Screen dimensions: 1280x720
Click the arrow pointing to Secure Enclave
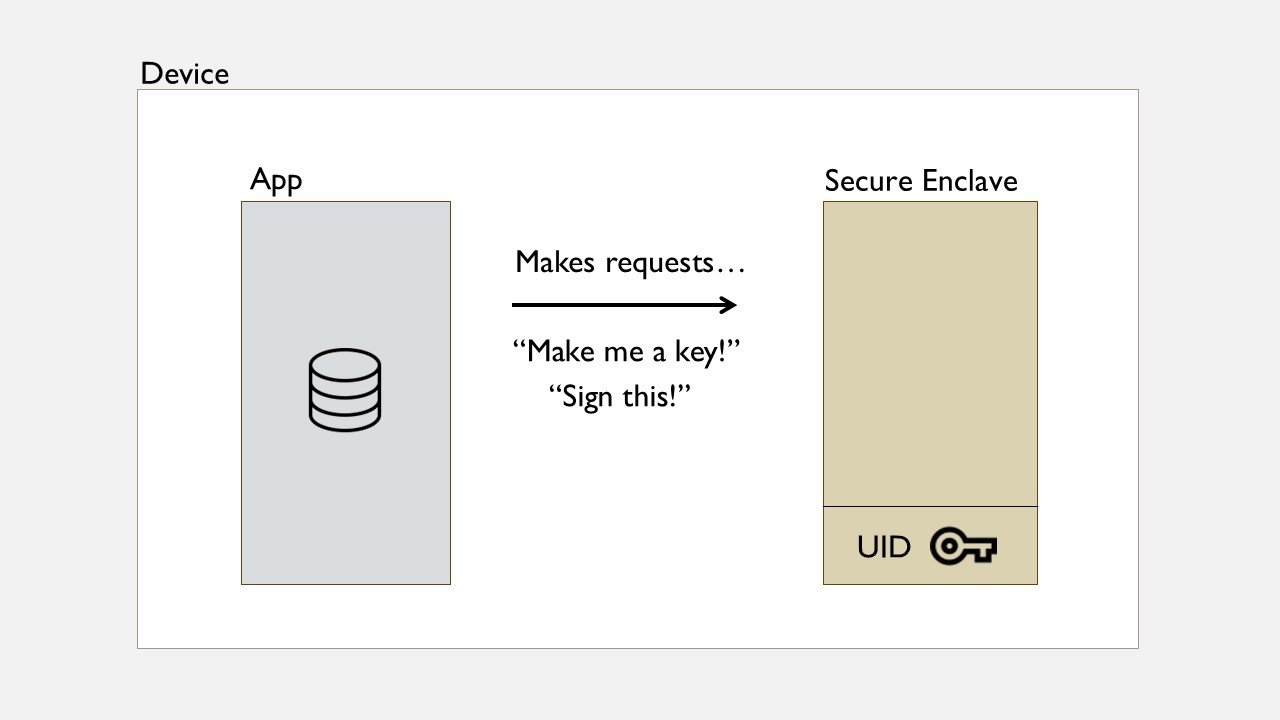(x=625, y=305)
